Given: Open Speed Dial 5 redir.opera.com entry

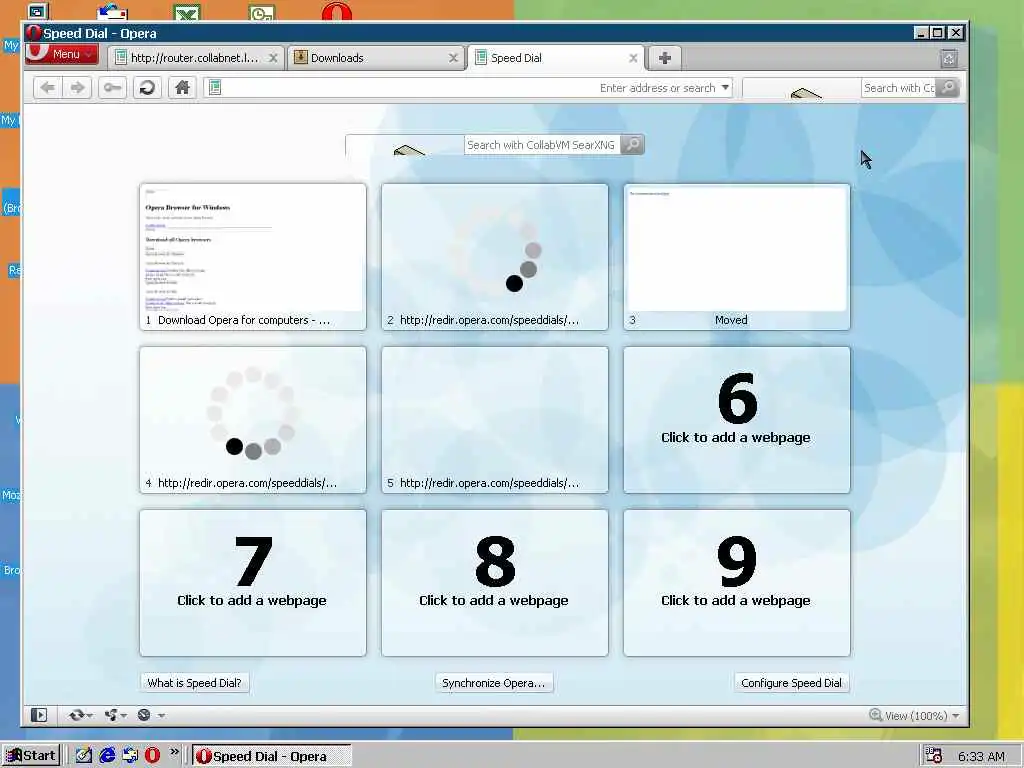Looking at the screenshot, I should pos(494,420).
